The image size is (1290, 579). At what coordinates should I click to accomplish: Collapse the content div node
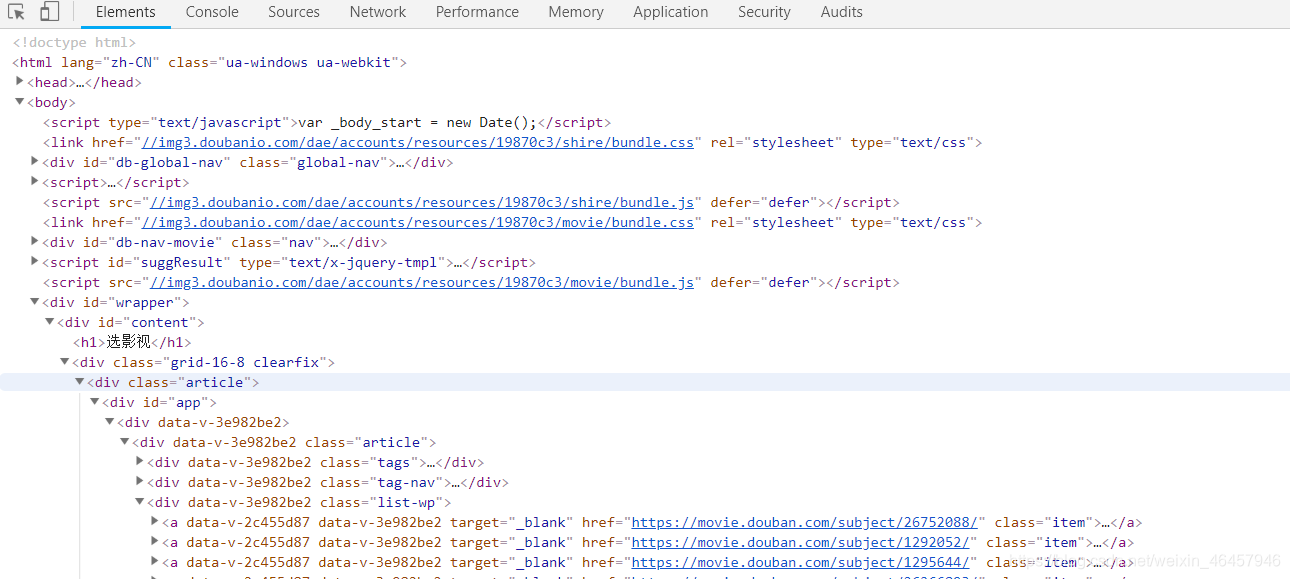click(50, 322)
